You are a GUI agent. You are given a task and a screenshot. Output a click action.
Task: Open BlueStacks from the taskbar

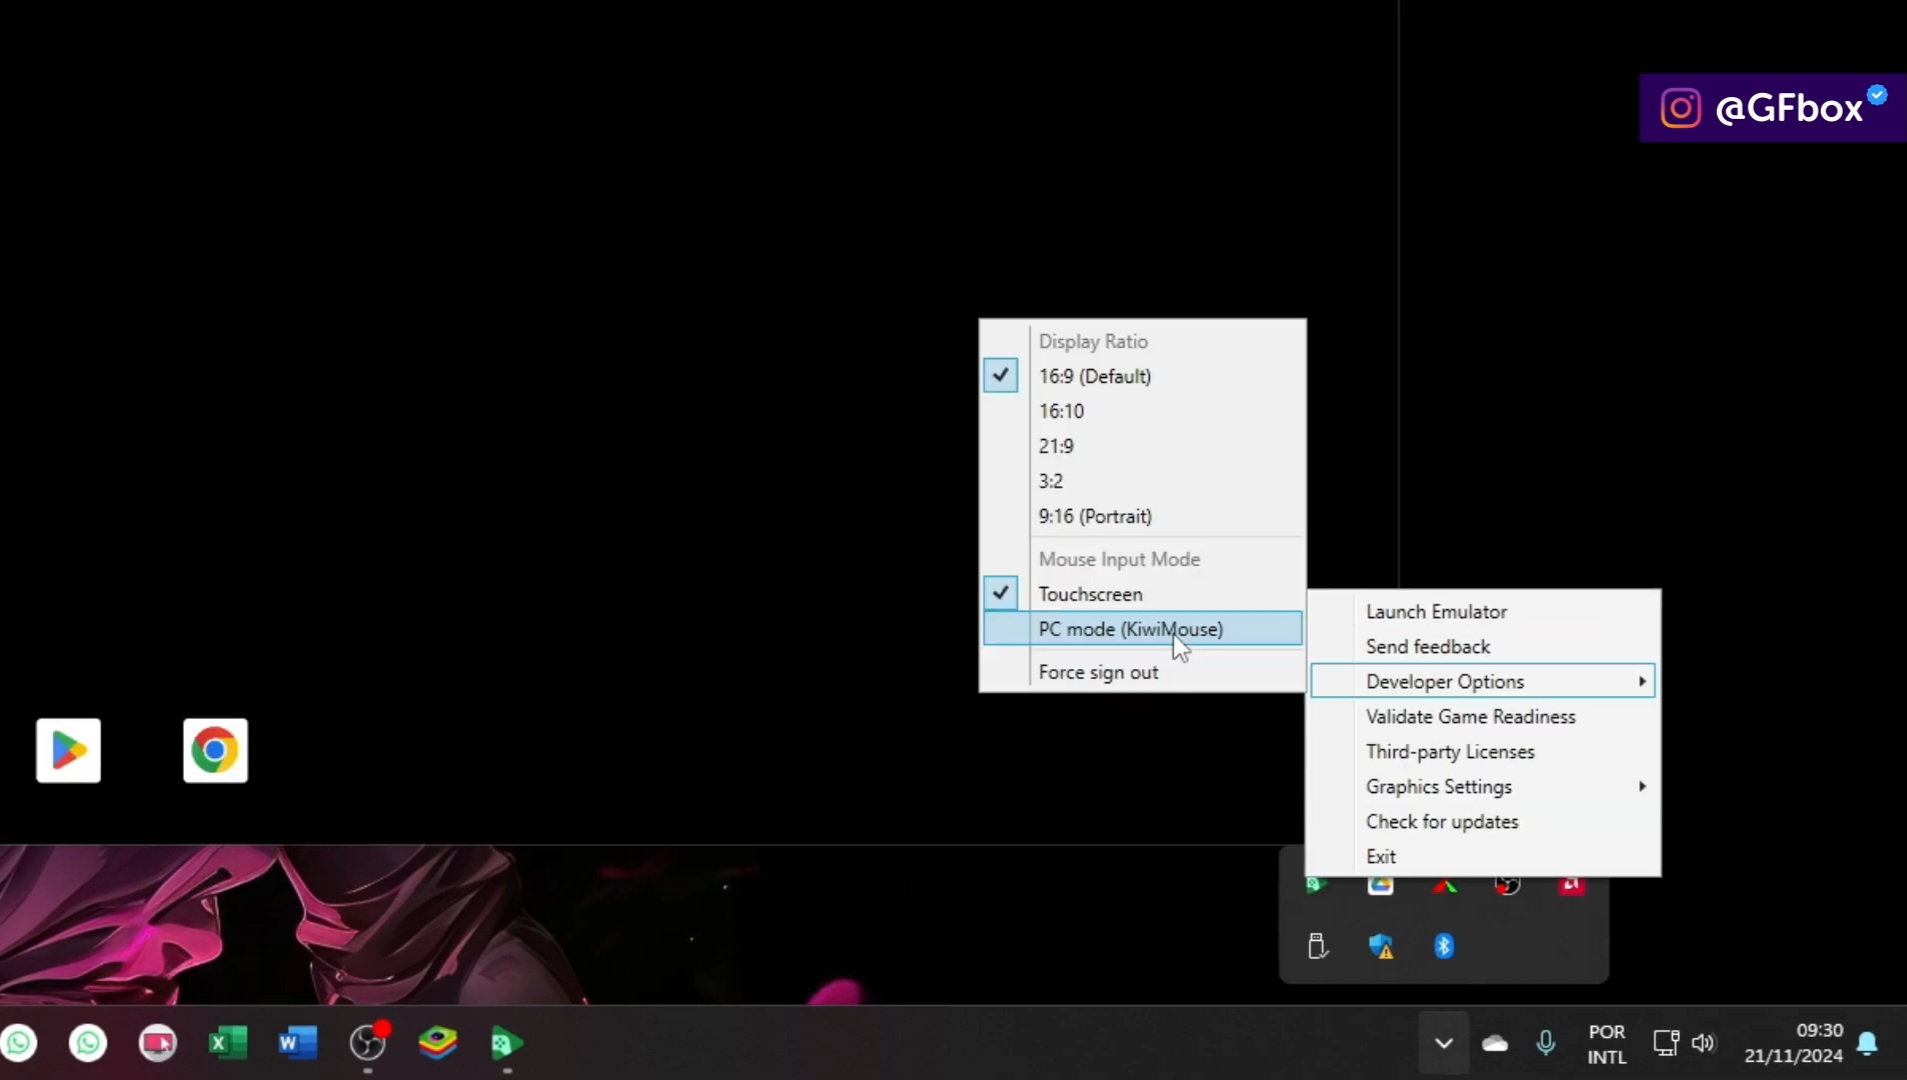click(x=437, y=1043)
